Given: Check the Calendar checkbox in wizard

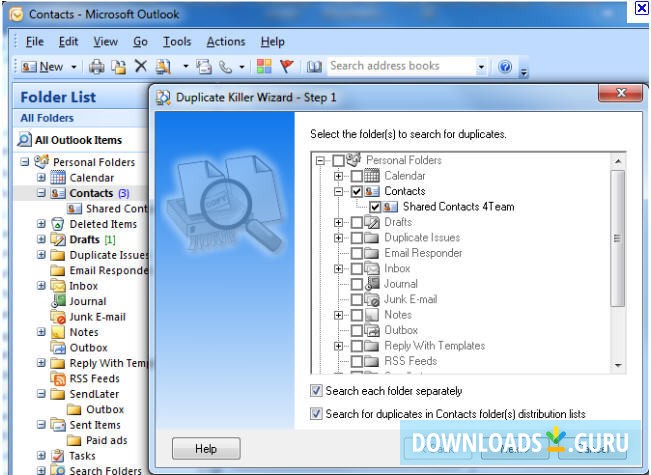Looking at the screenshot, I should (x=357, y=176).
